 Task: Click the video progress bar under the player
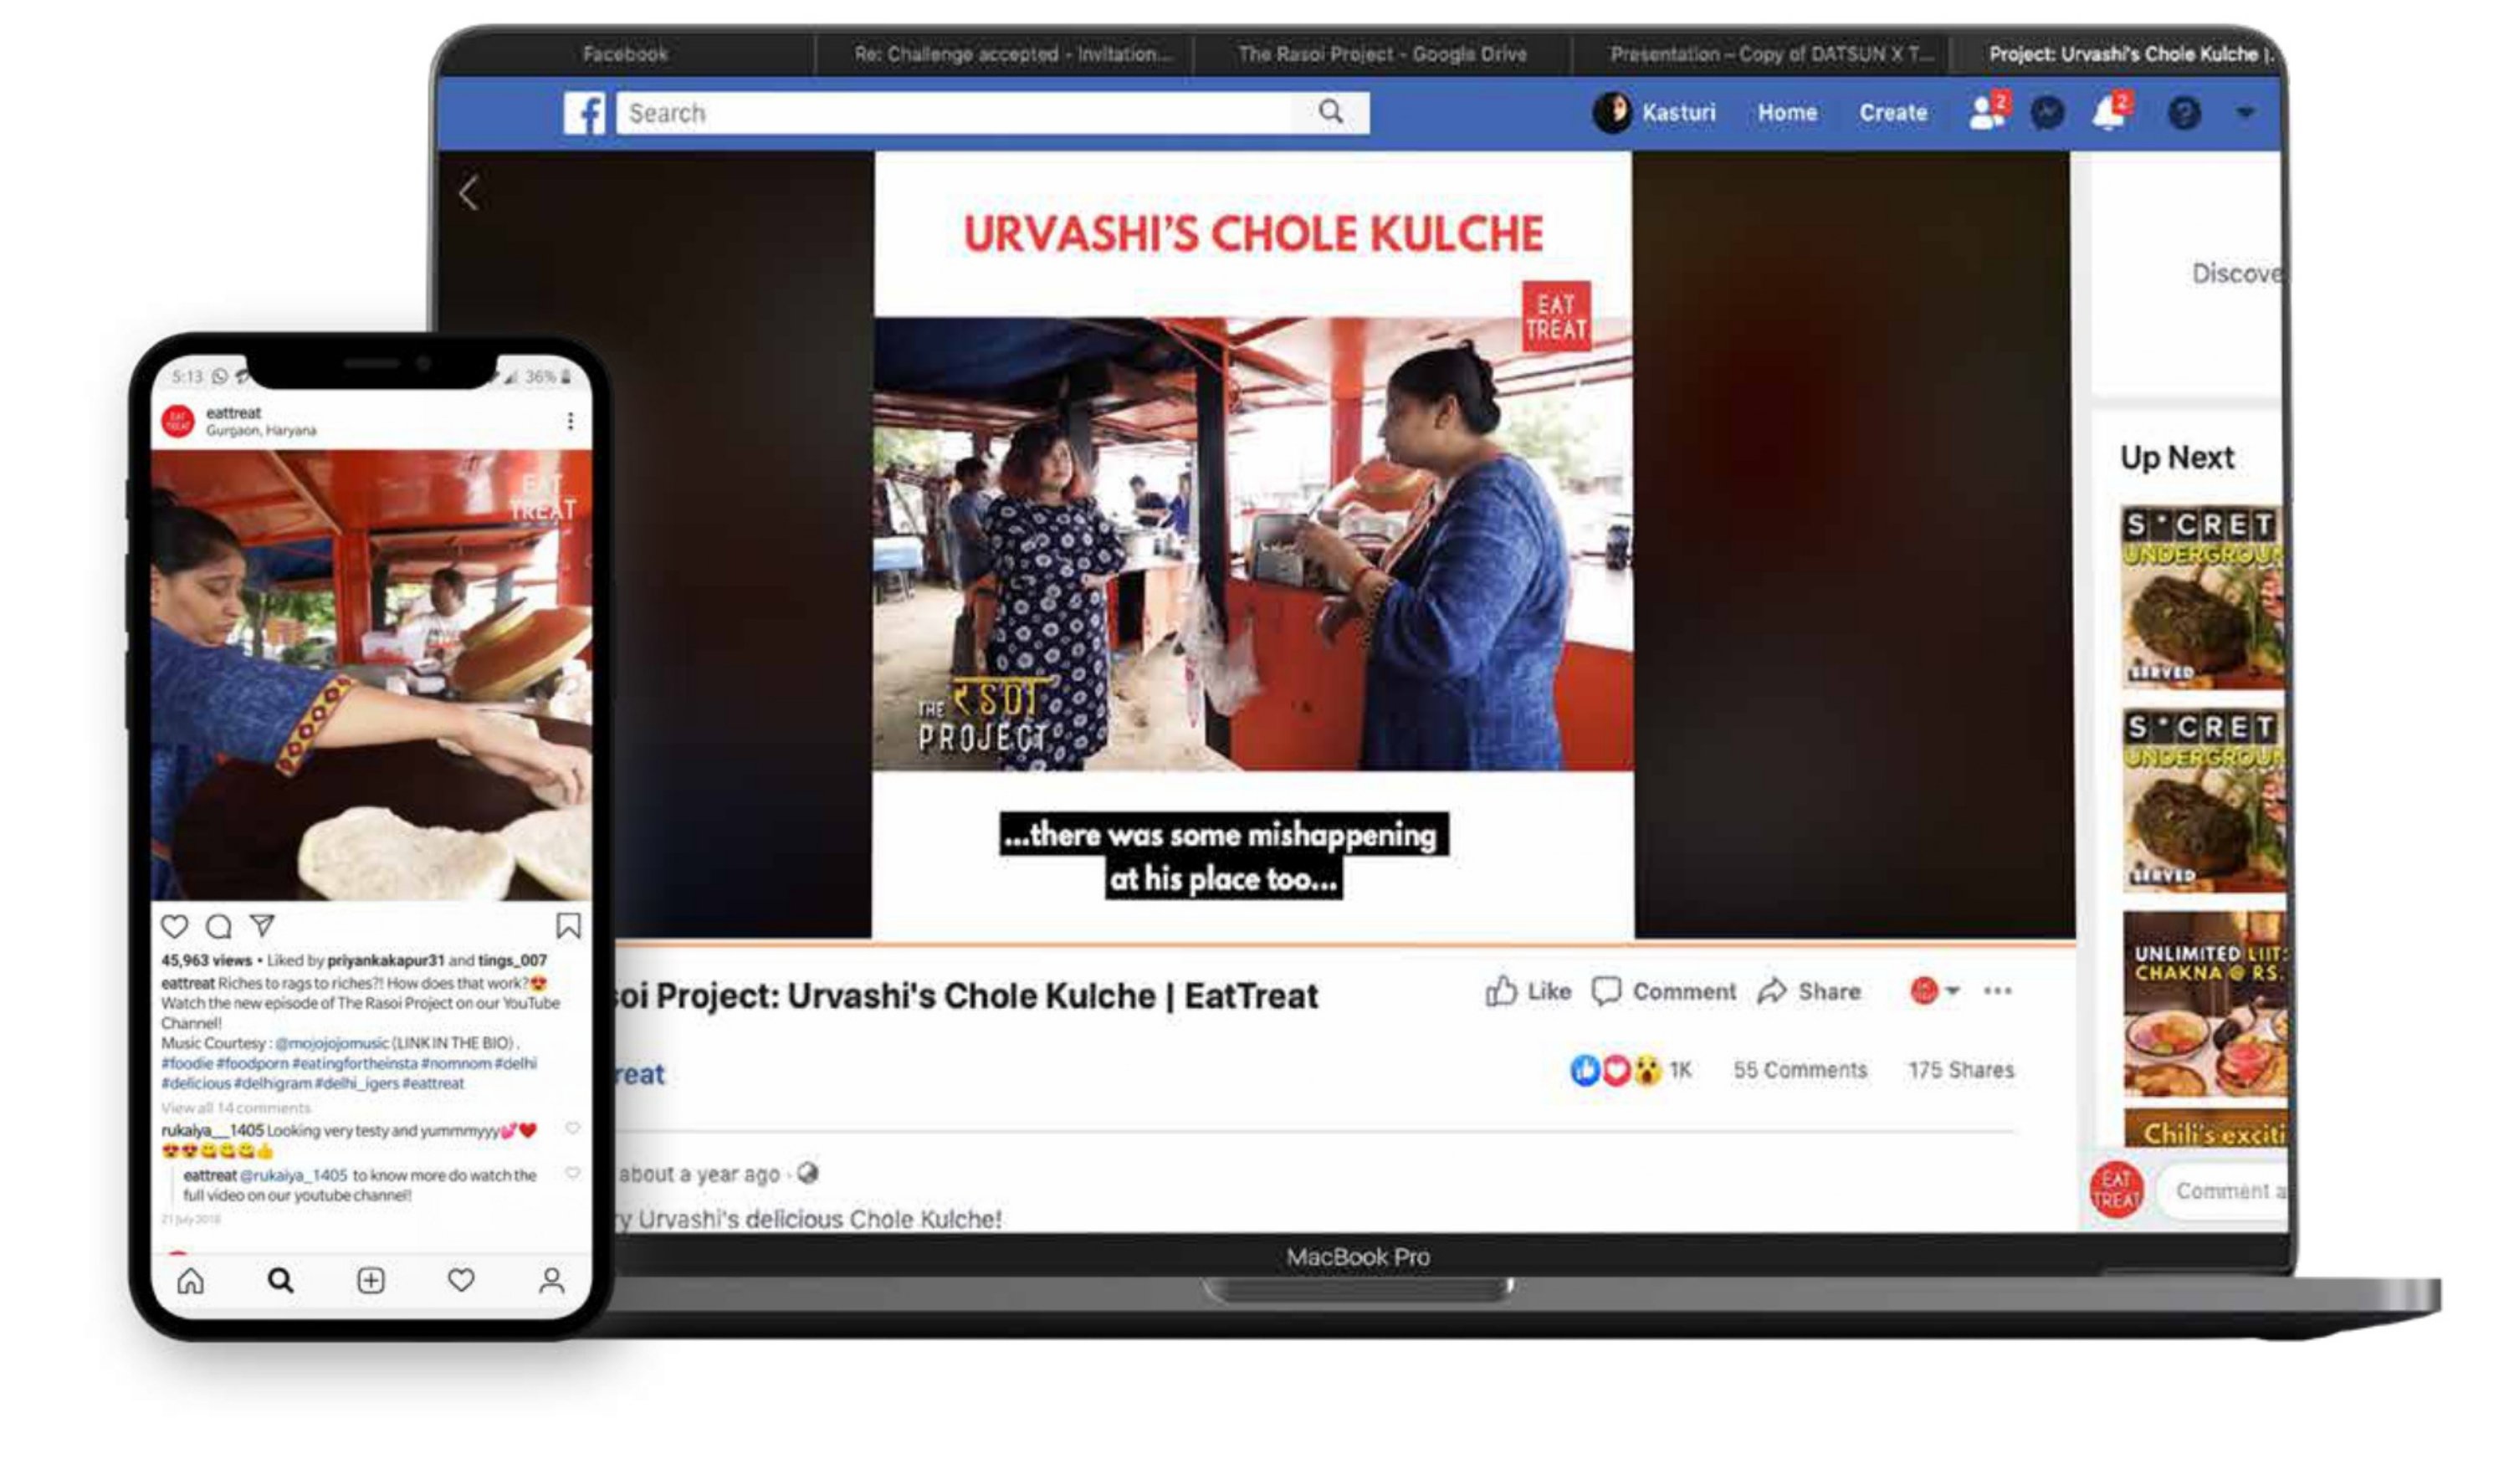[x=1345, y=943]
